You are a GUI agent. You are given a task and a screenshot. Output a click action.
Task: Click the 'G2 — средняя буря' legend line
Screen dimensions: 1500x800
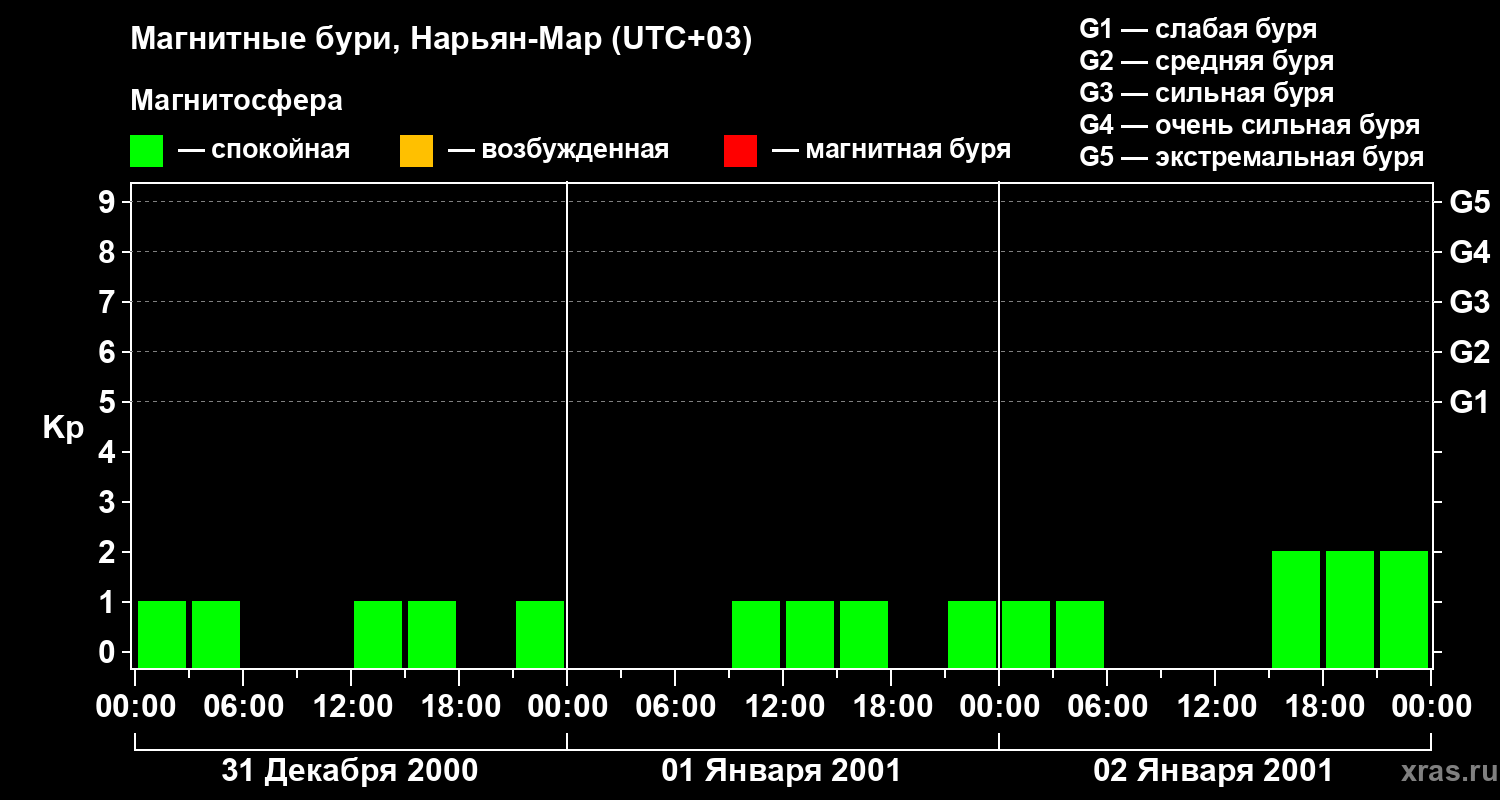tap(1206, 61)
